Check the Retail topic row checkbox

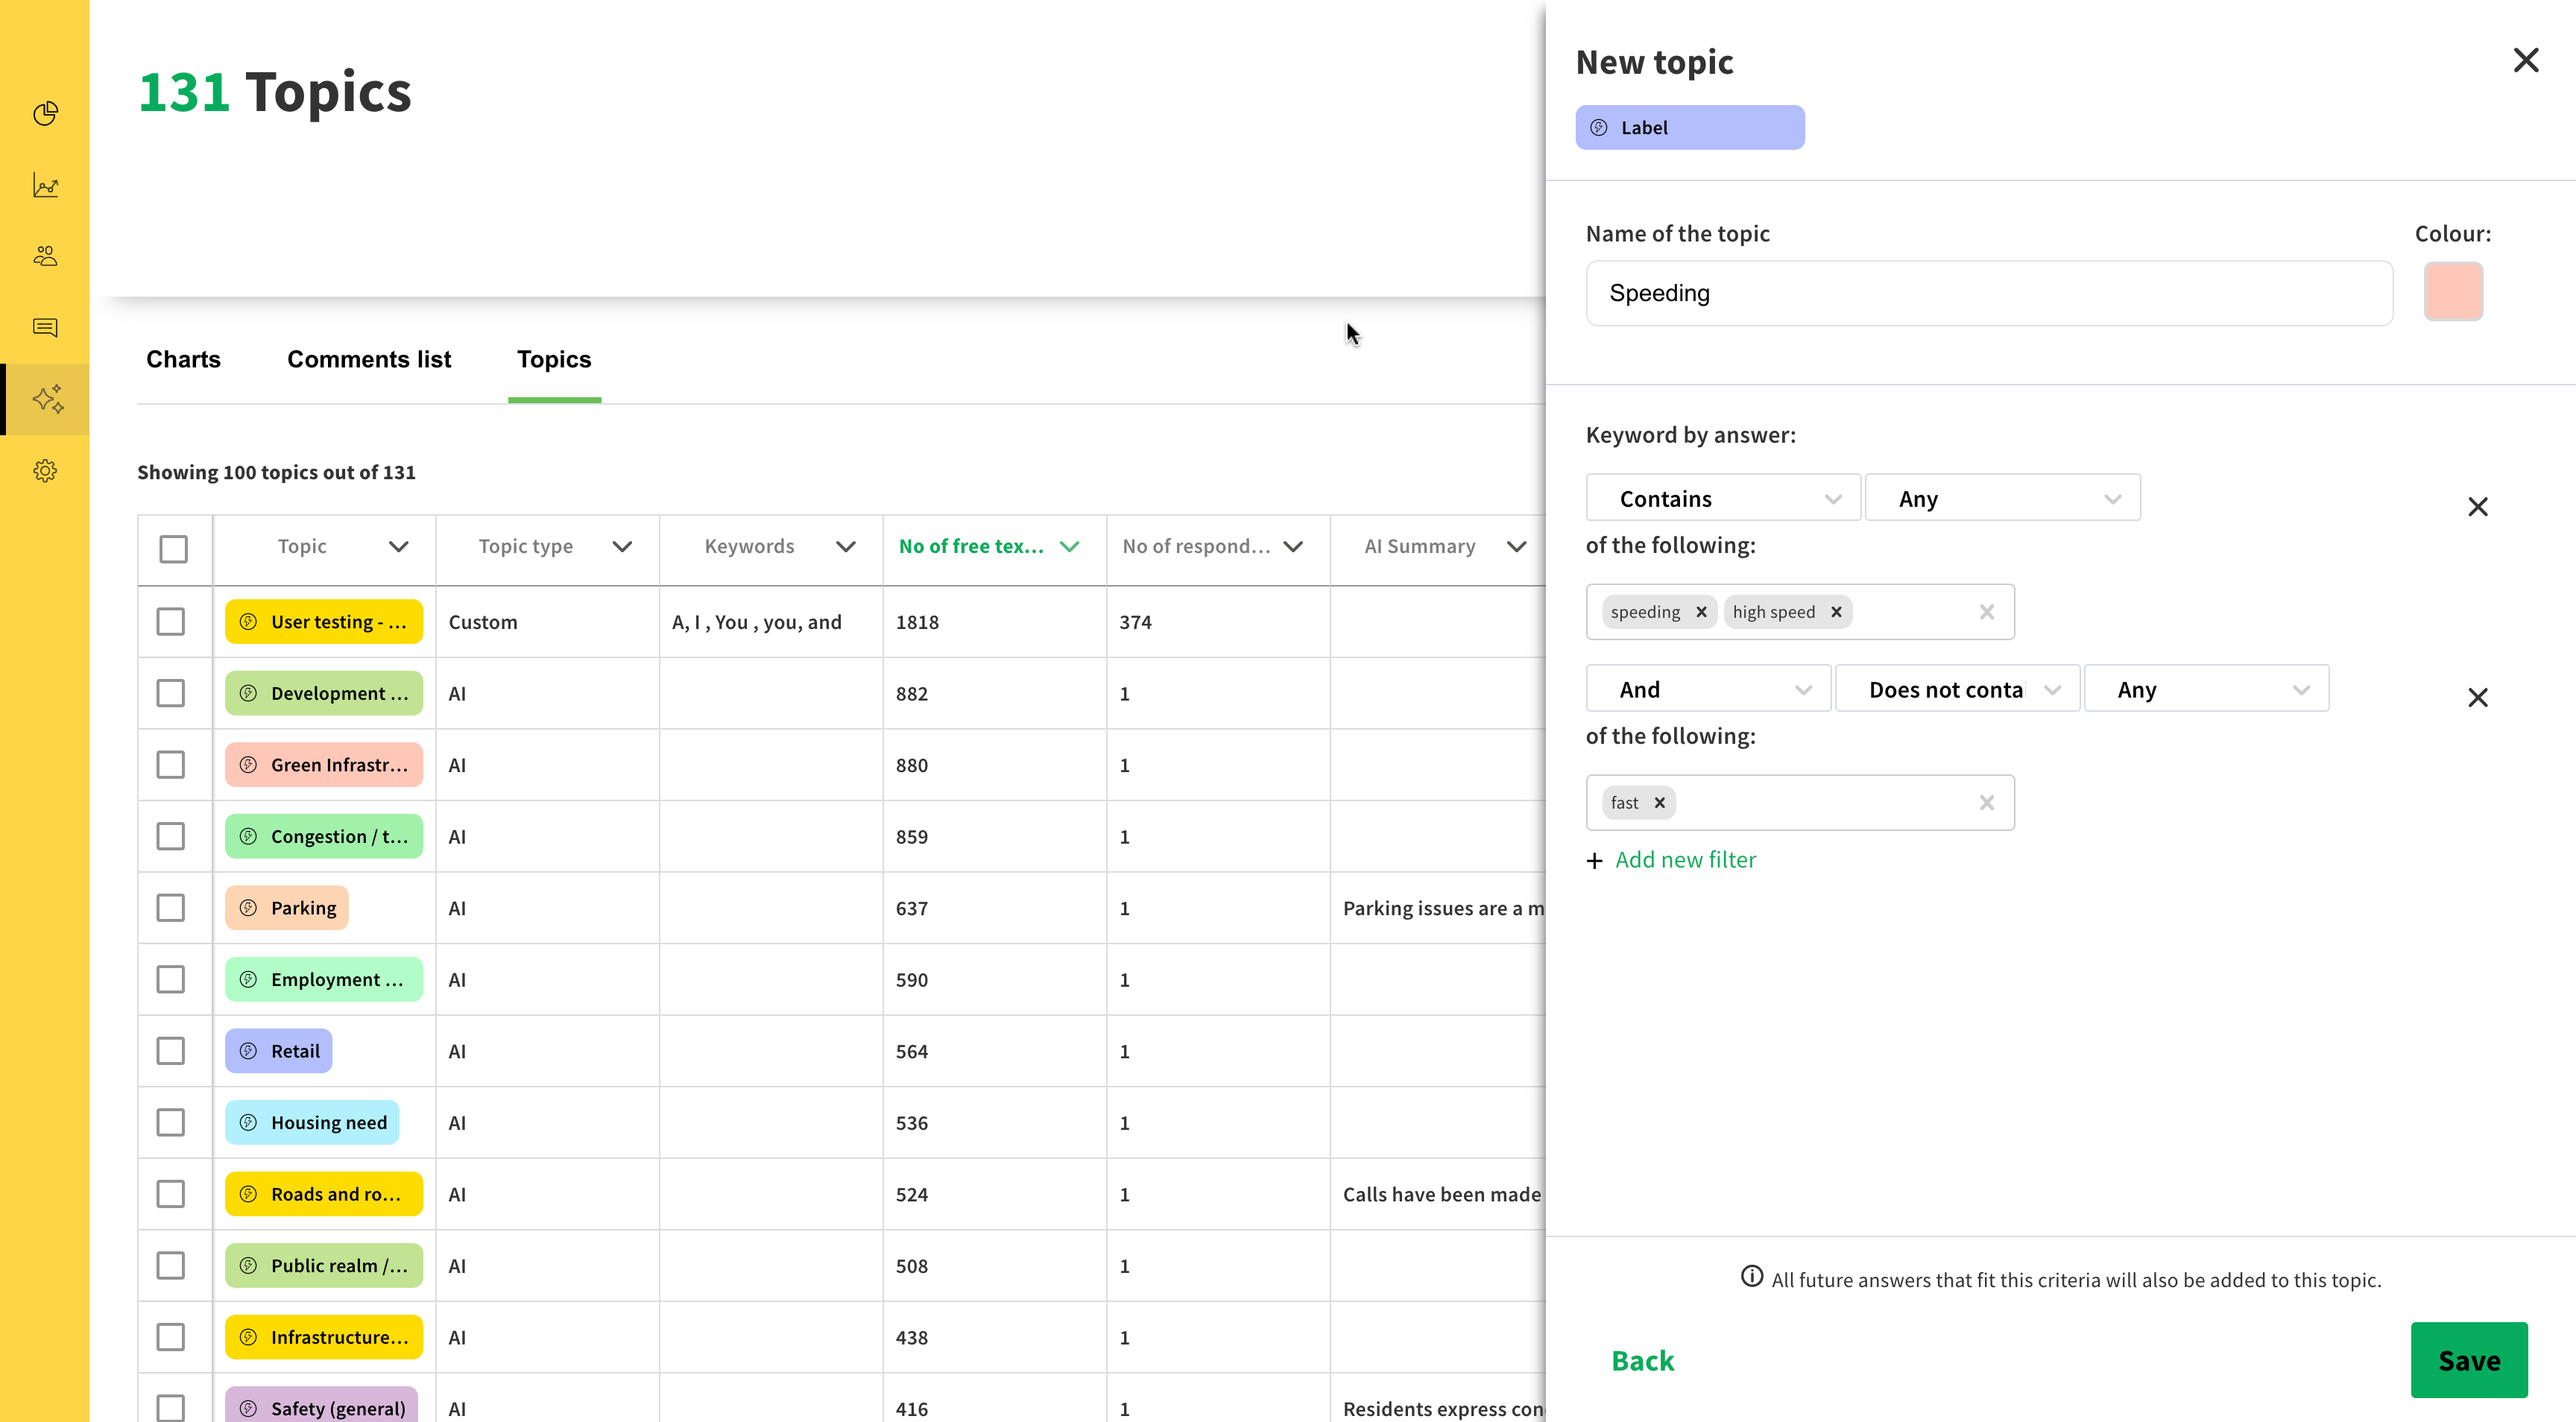[x=171, y=1051]
